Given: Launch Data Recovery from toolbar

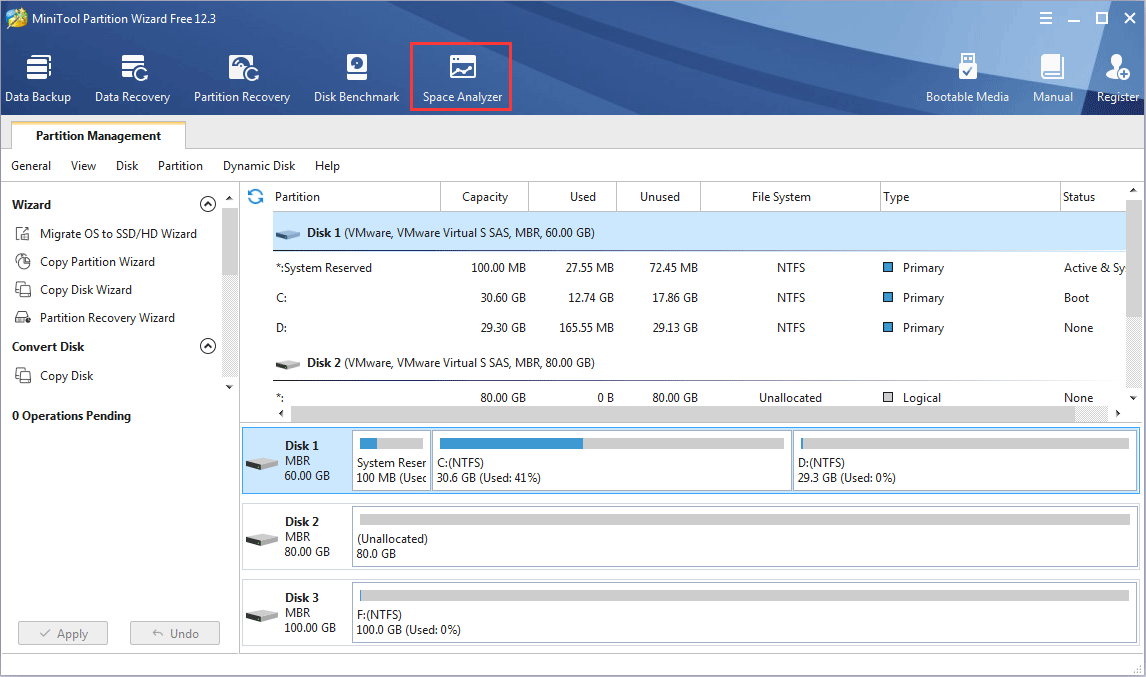Looking at the screenshot, I should [132, 78].
